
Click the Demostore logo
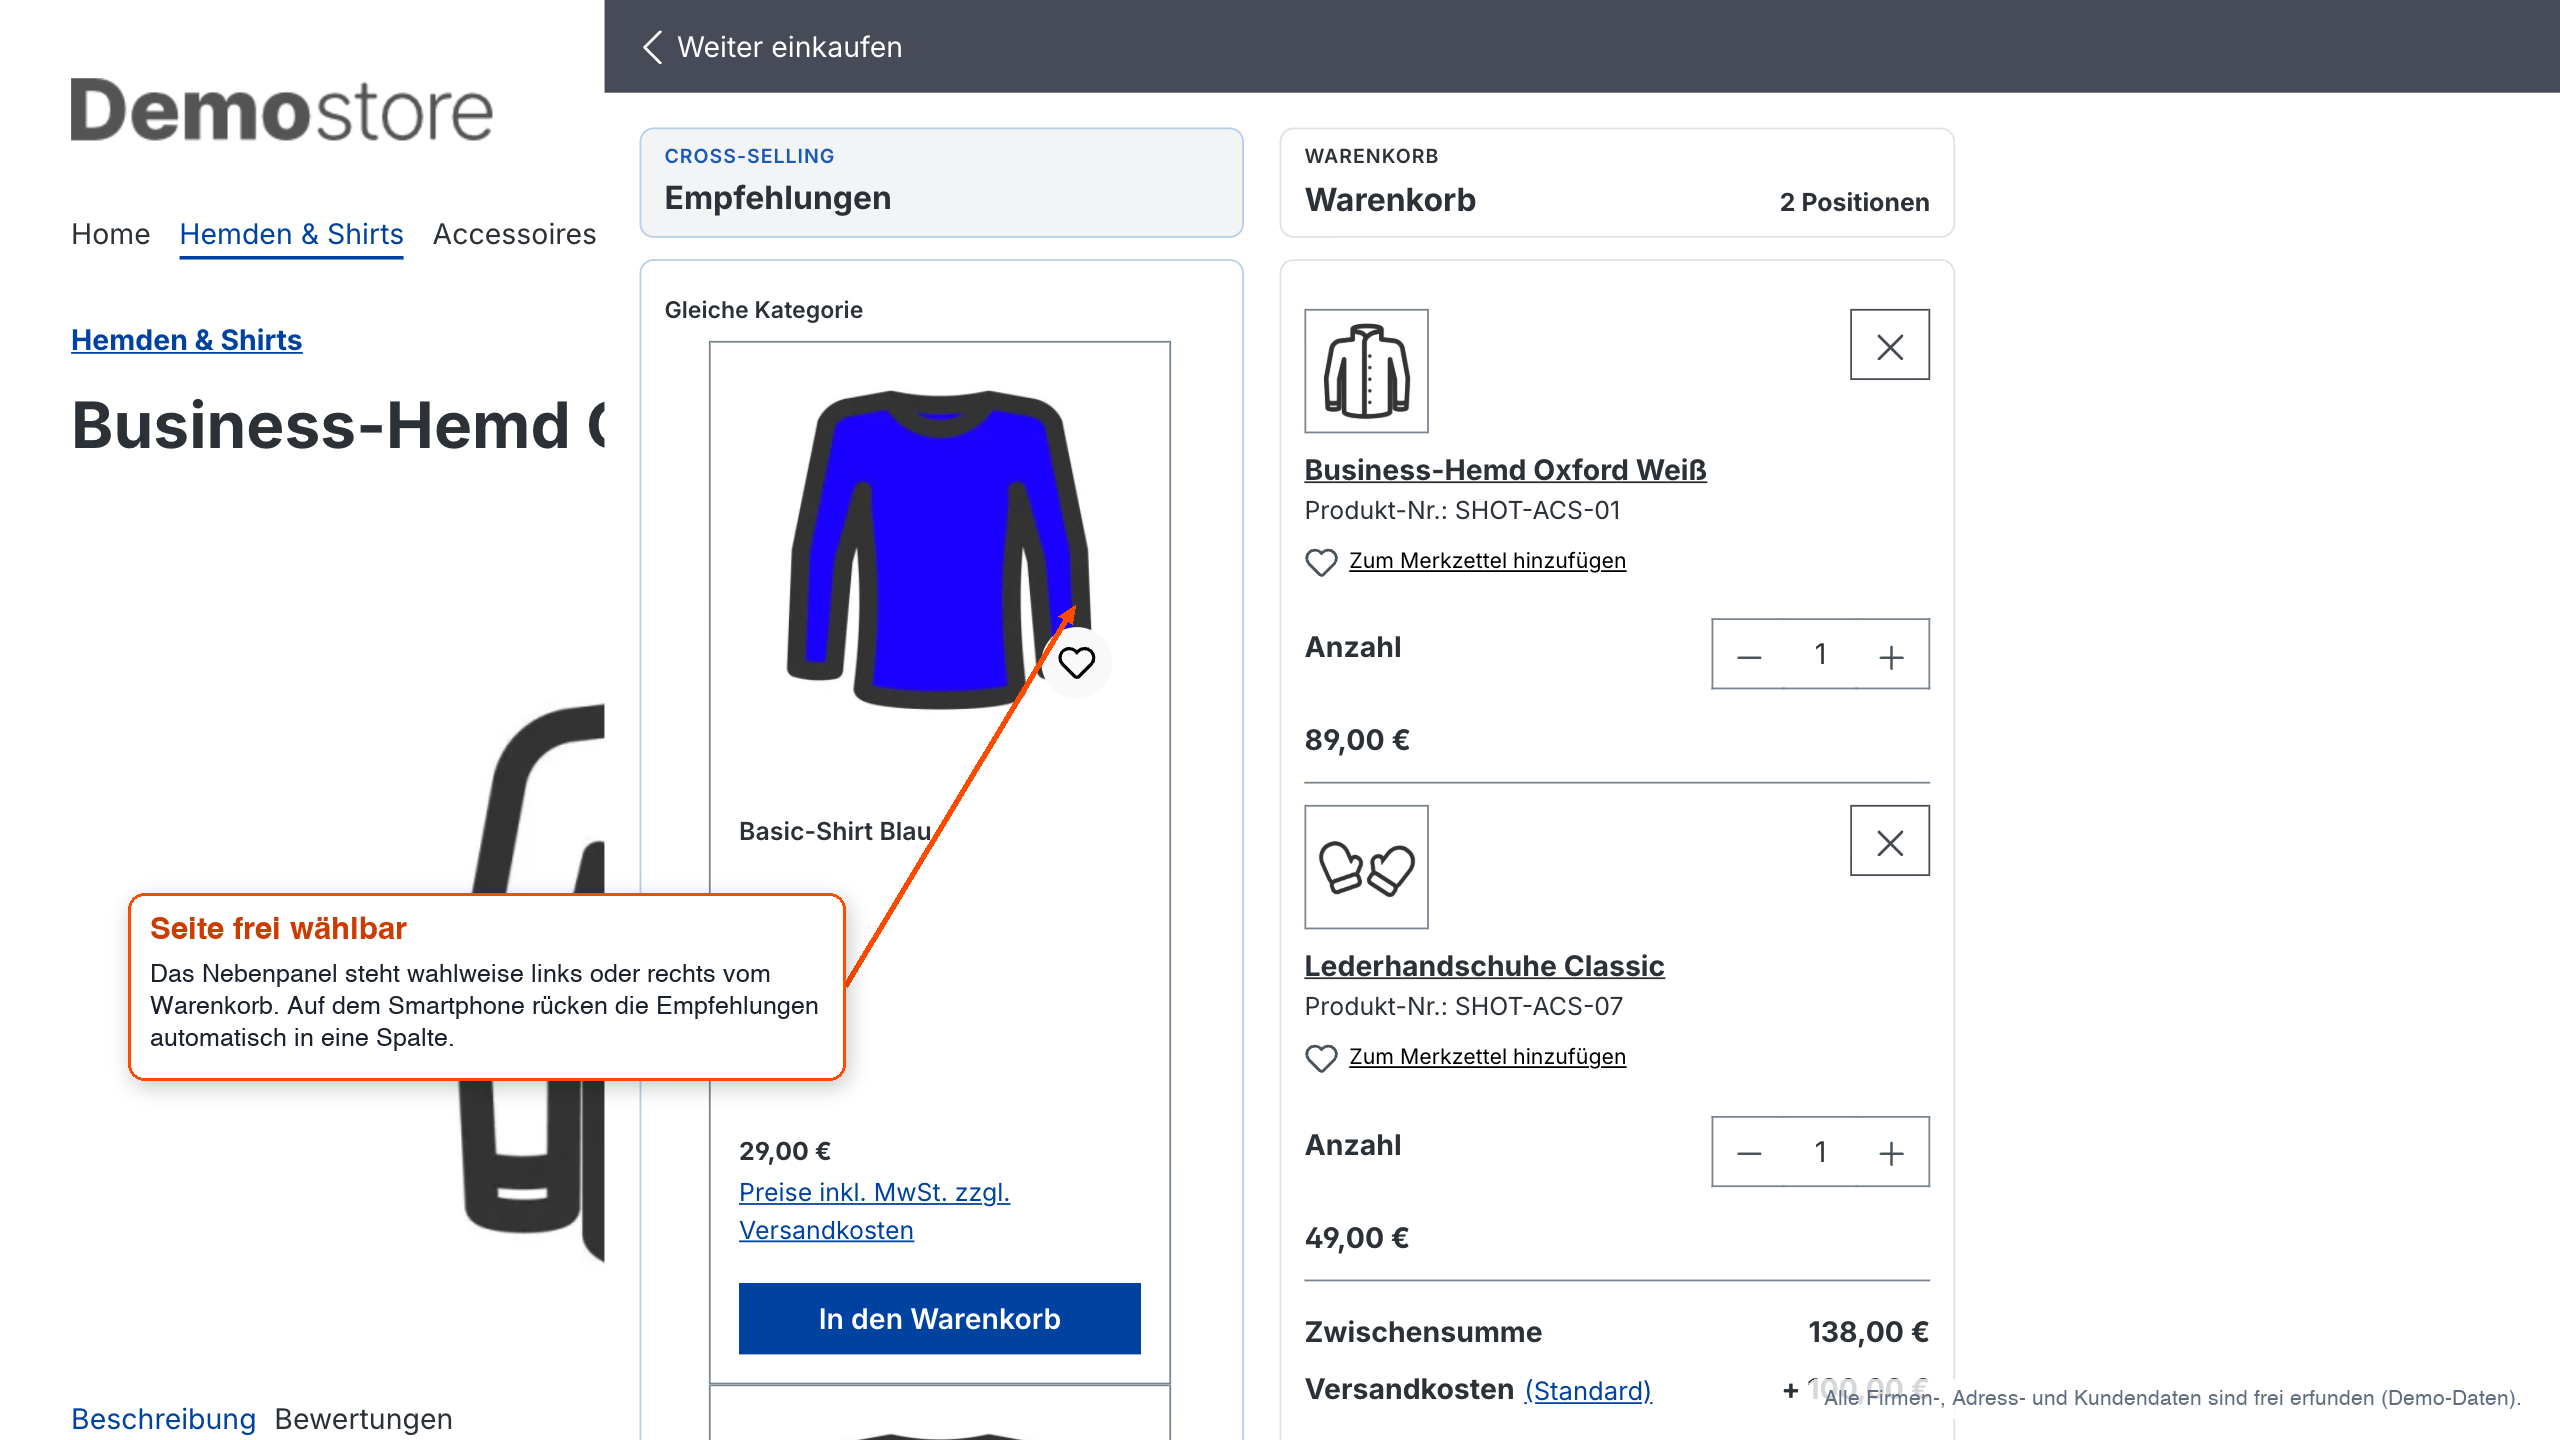[x=281, y=110]
